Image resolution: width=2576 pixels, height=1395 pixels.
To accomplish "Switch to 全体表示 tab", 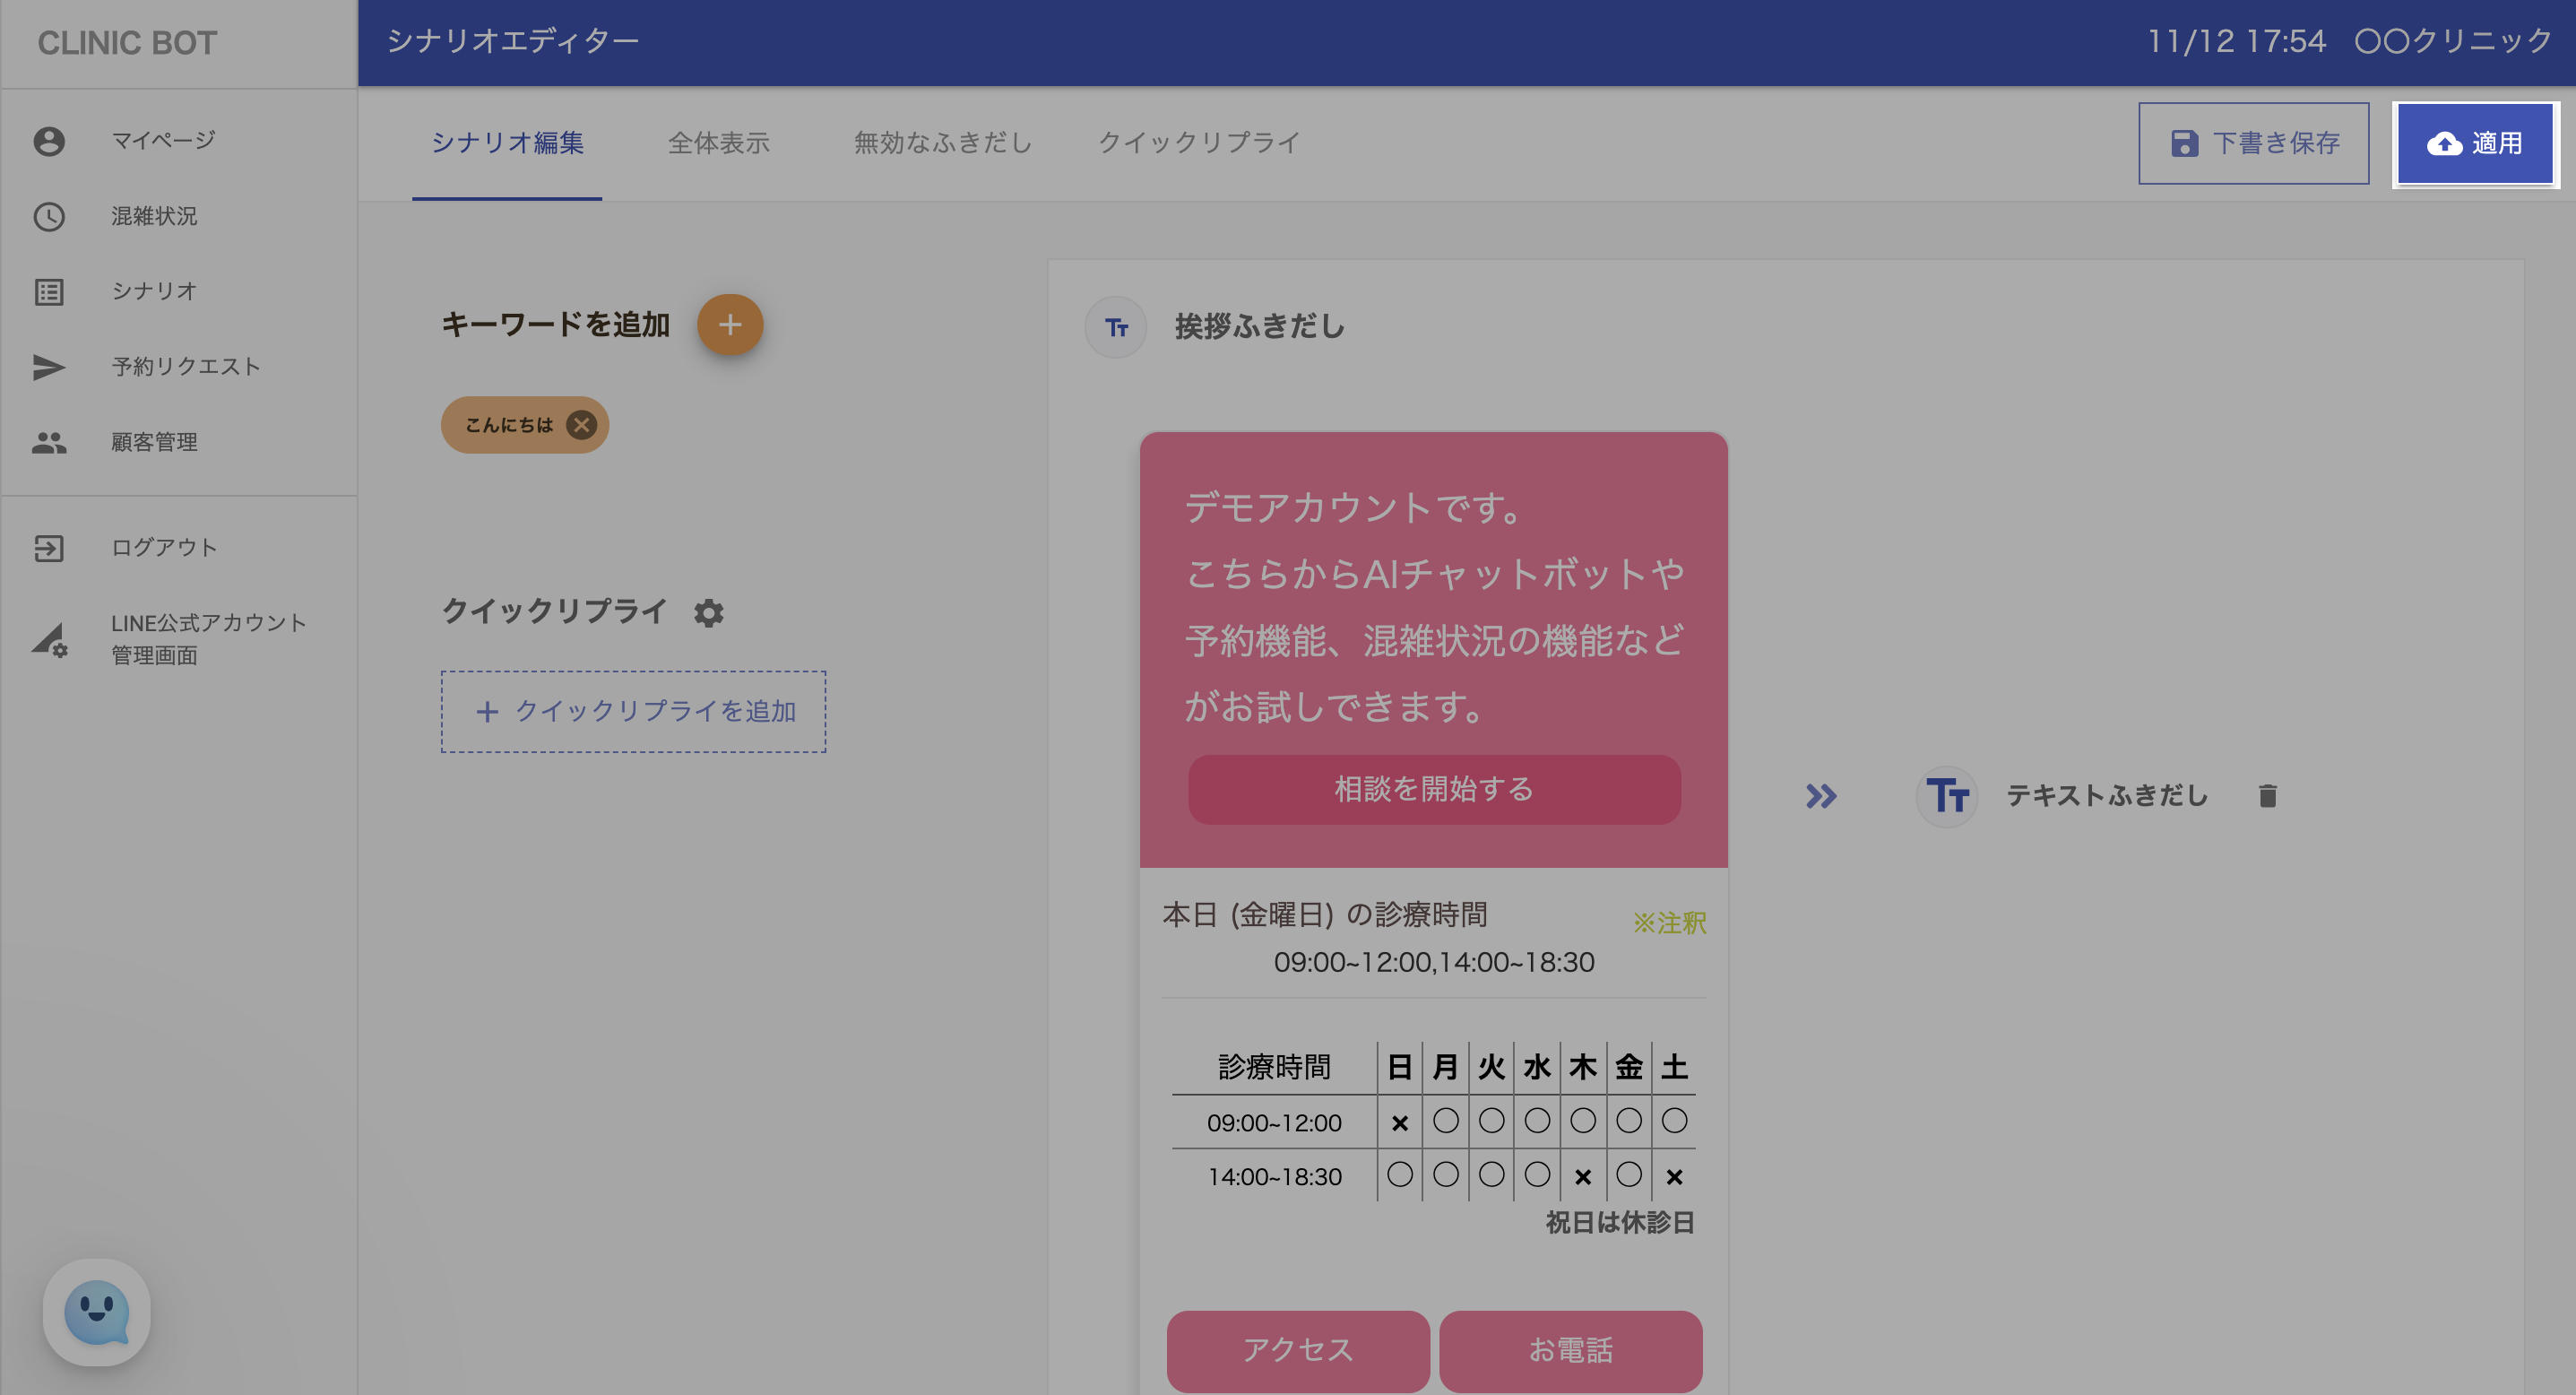I will (718, 143).
